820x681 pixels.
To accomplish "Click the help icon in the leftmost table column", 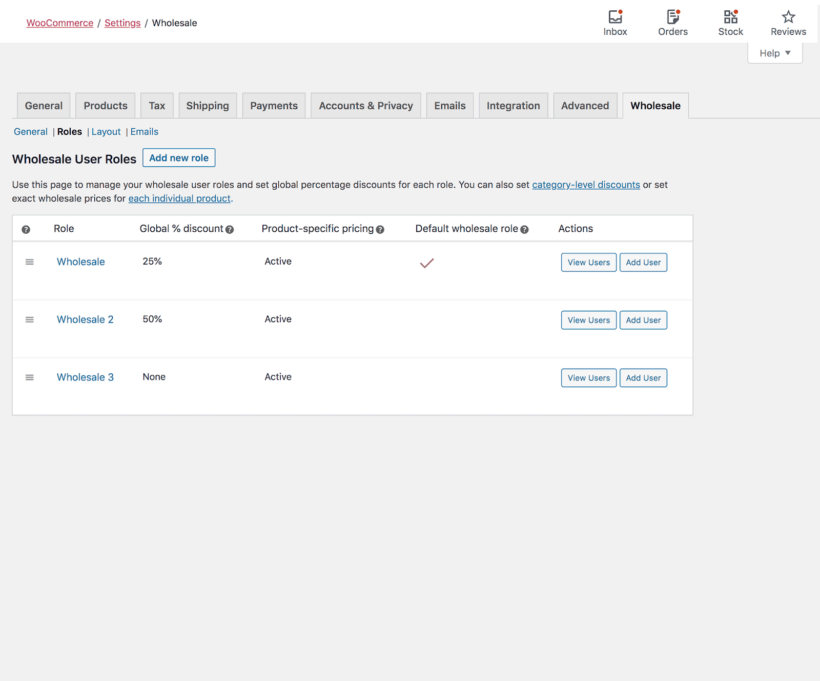I will pos(26,228).
